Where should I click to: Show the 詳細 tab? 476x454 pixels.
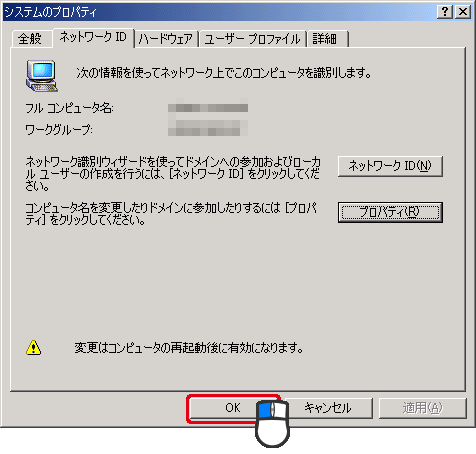(328, 39)
